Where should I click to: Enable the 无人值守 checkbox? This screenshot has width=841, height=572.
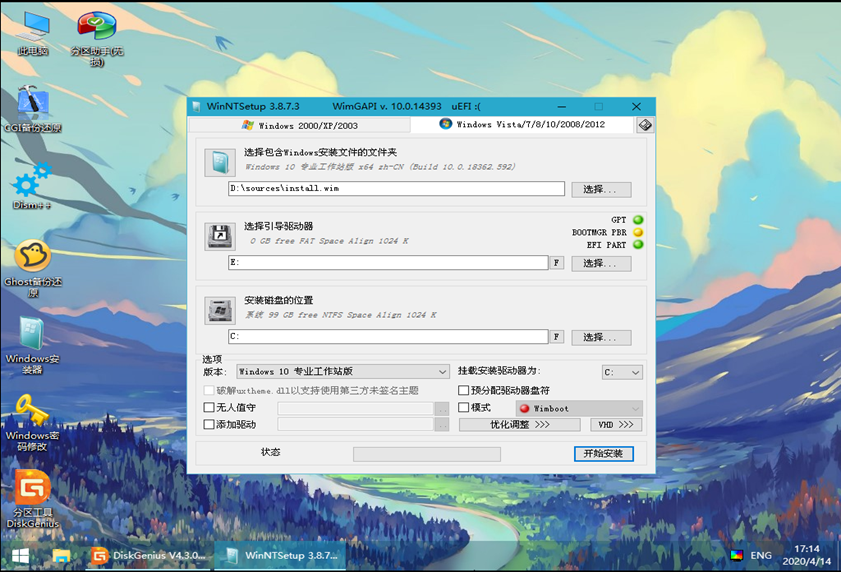click(209, 407)
